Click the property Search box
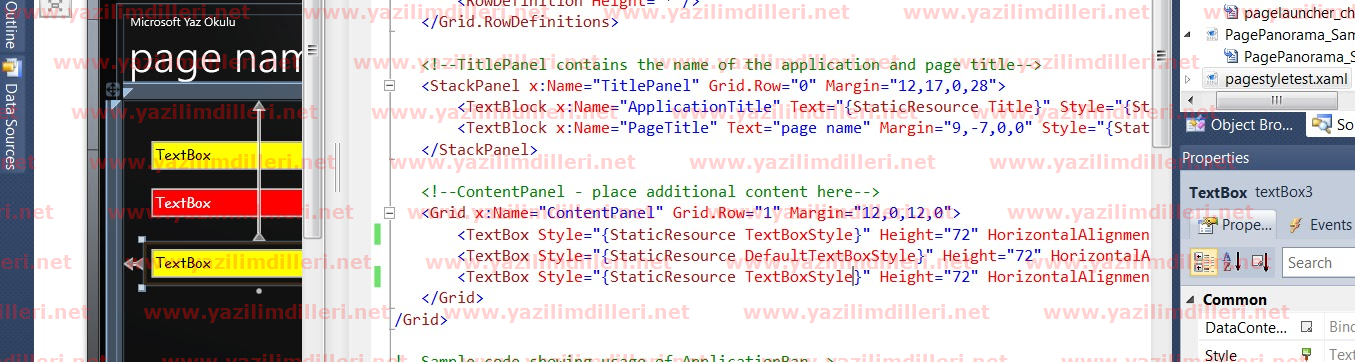 (x=1319, y=263)
